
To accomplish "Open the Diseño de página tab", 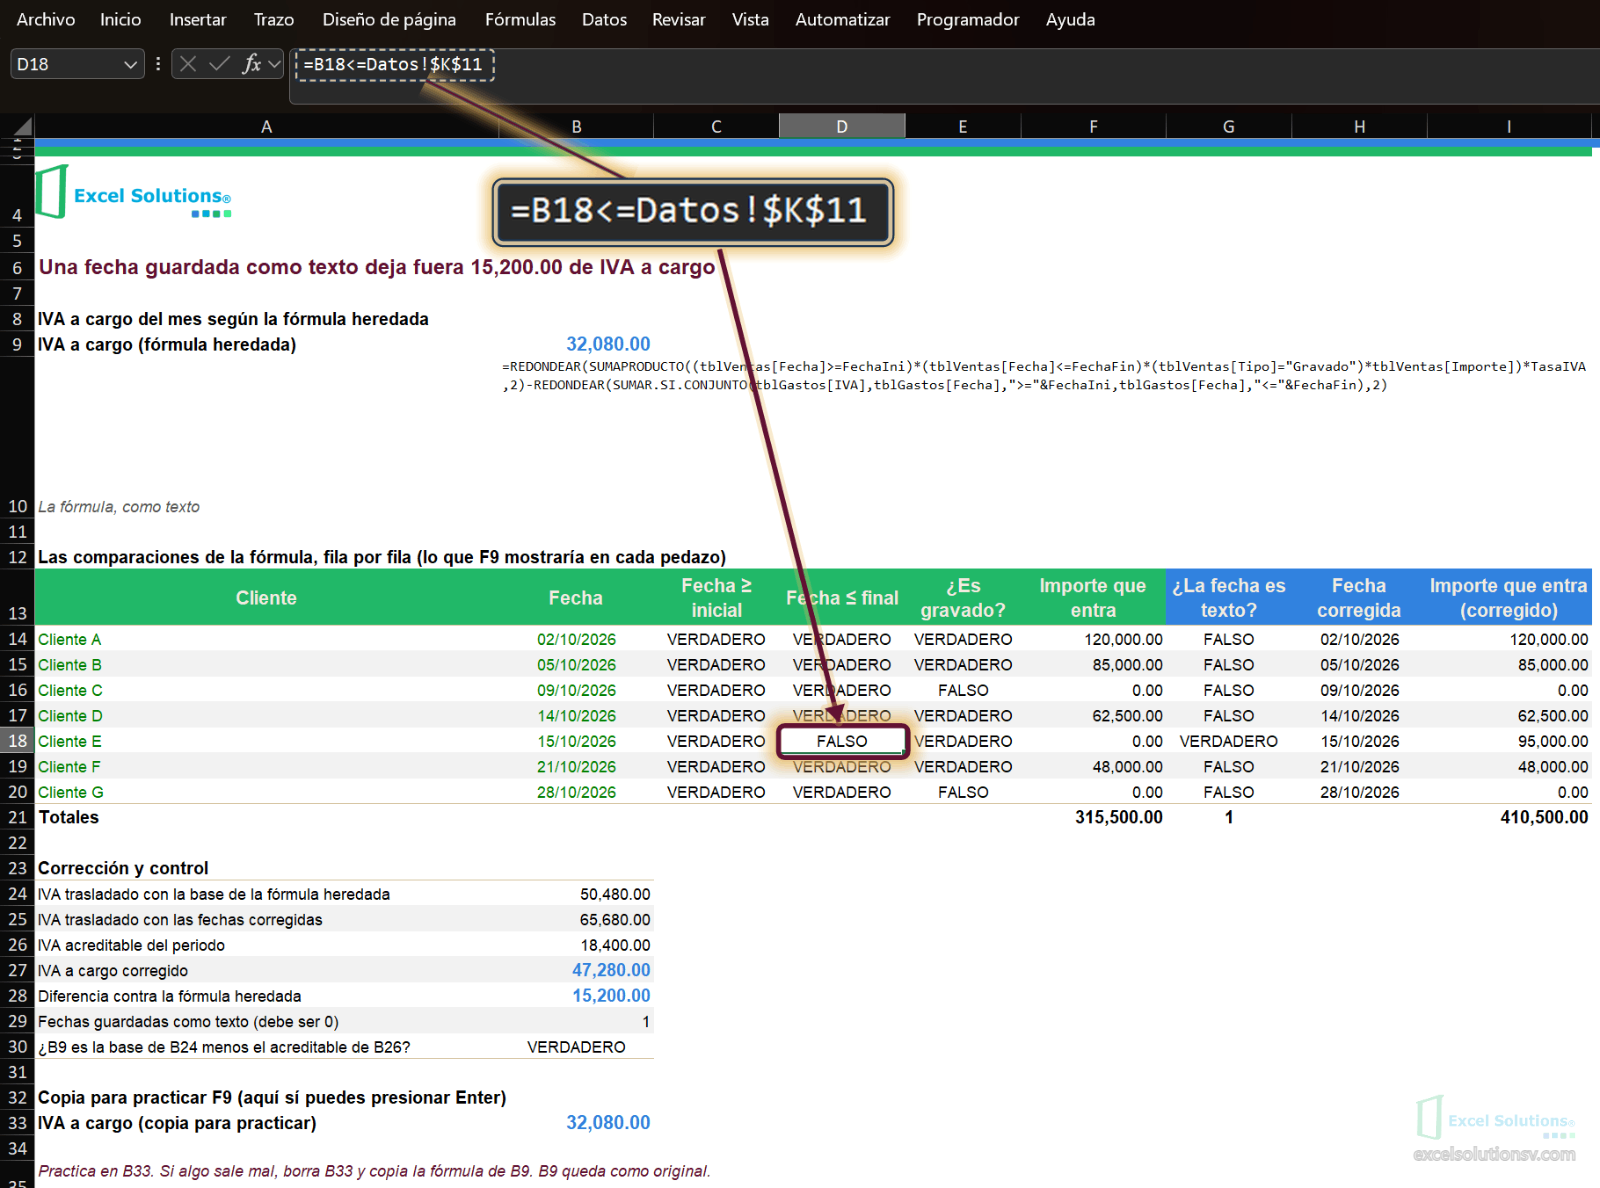I will click(389, 19).
